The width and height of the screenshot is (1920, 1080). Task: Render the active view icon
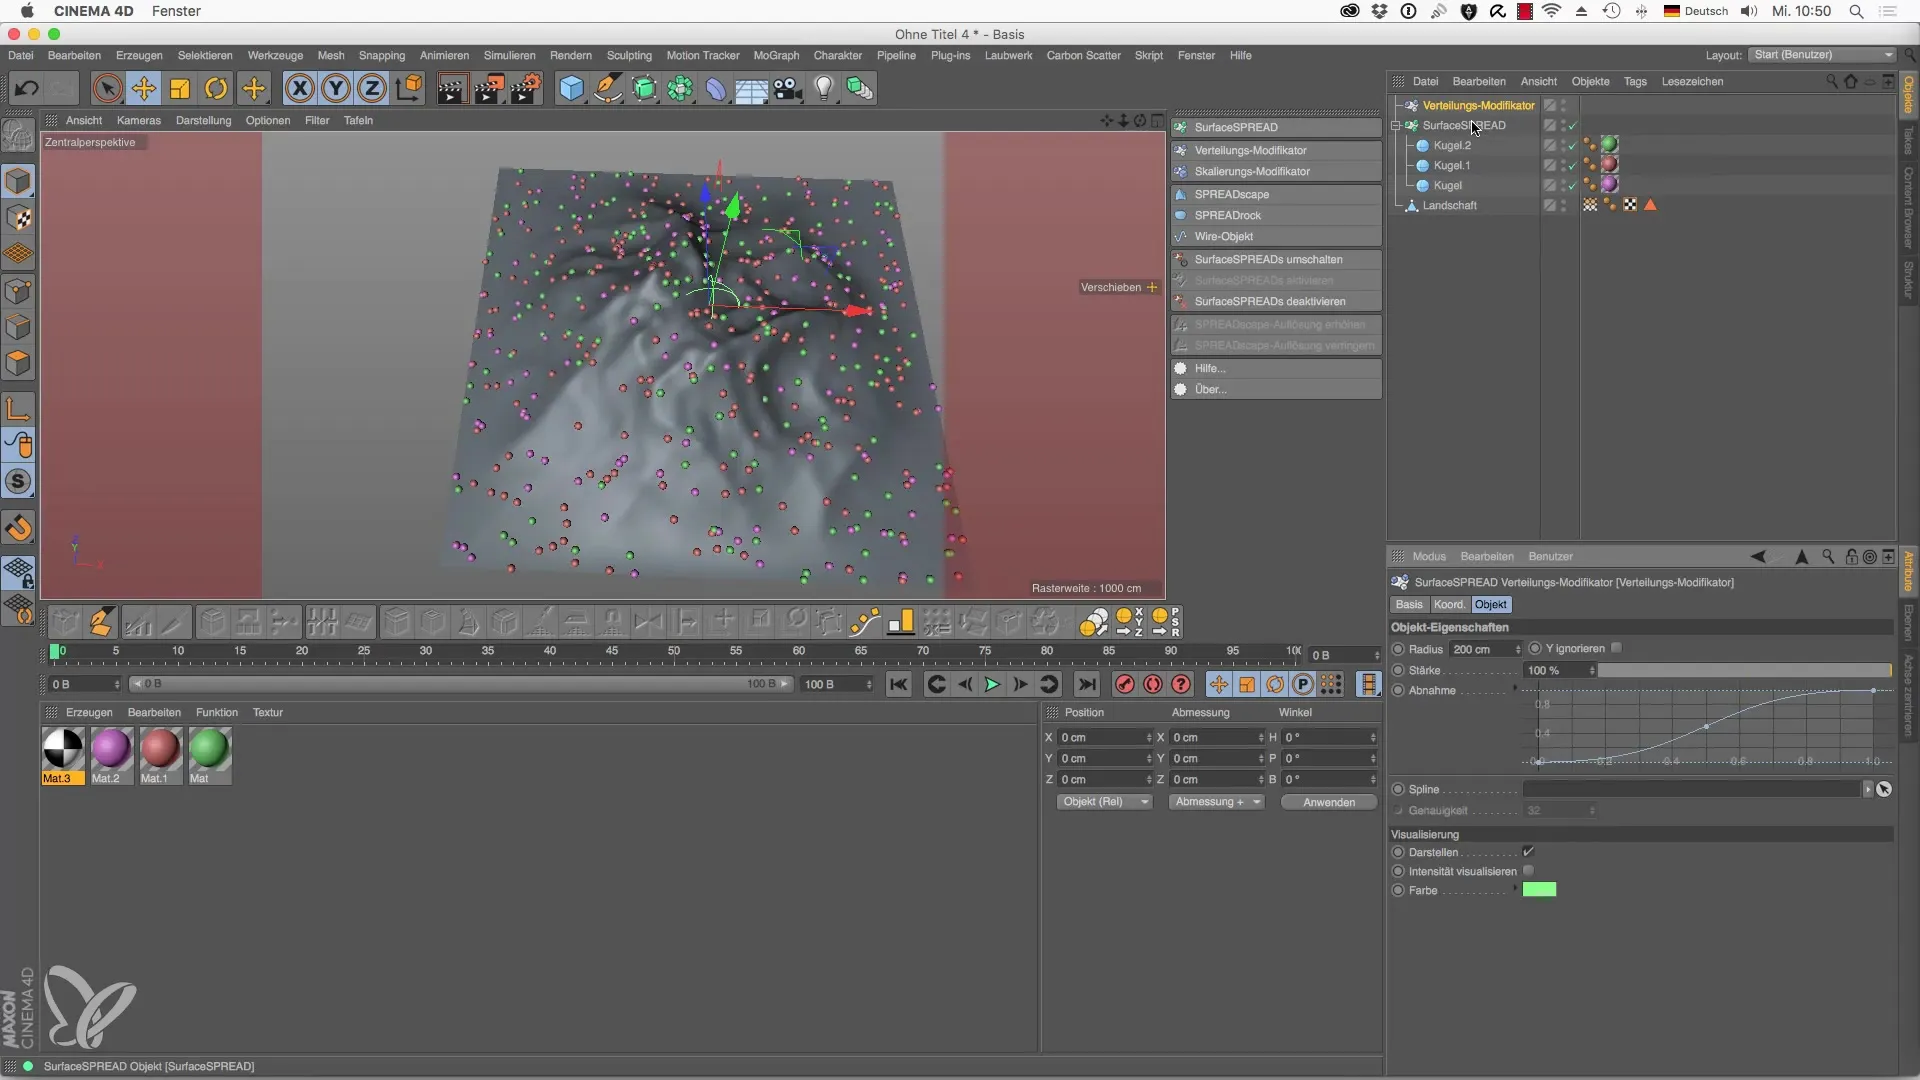[451, 89]
